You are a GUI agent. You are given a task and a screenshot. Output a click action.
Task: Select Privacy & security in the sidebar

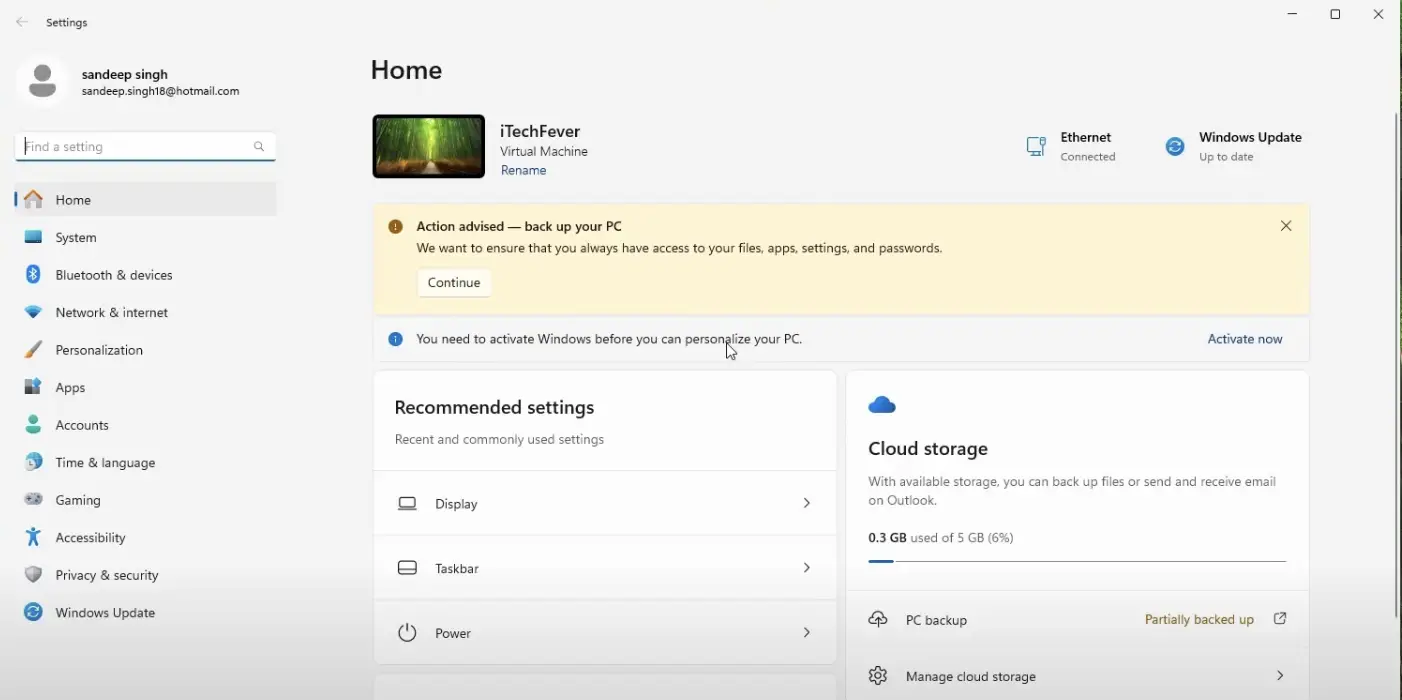(146, 575)
